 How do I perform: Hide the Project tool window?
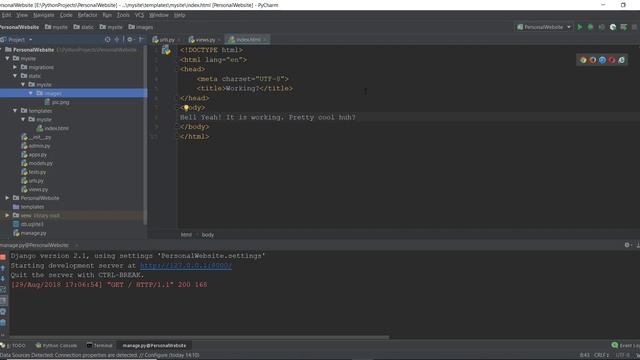(141, 40)
